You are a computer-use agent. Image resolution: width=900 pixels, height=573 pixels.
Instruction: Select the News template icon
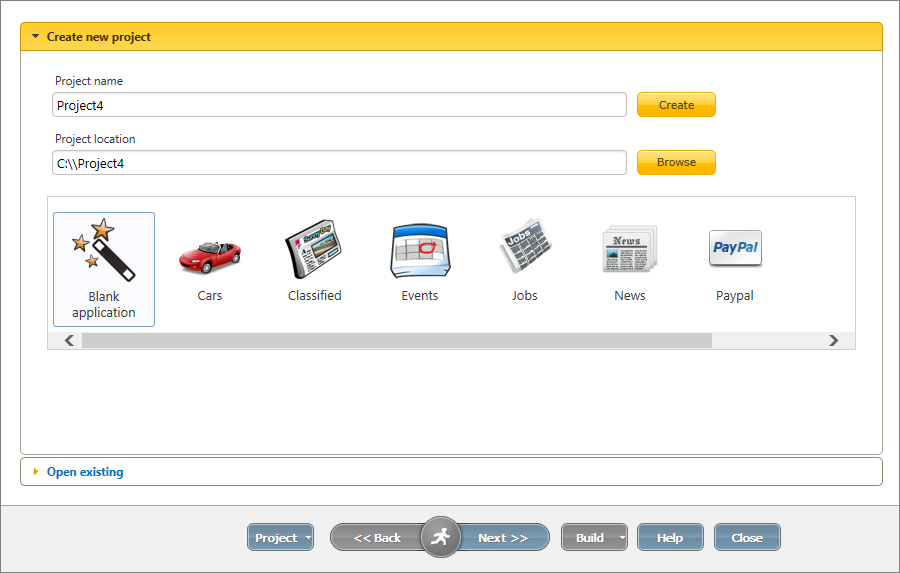(629, 258)
